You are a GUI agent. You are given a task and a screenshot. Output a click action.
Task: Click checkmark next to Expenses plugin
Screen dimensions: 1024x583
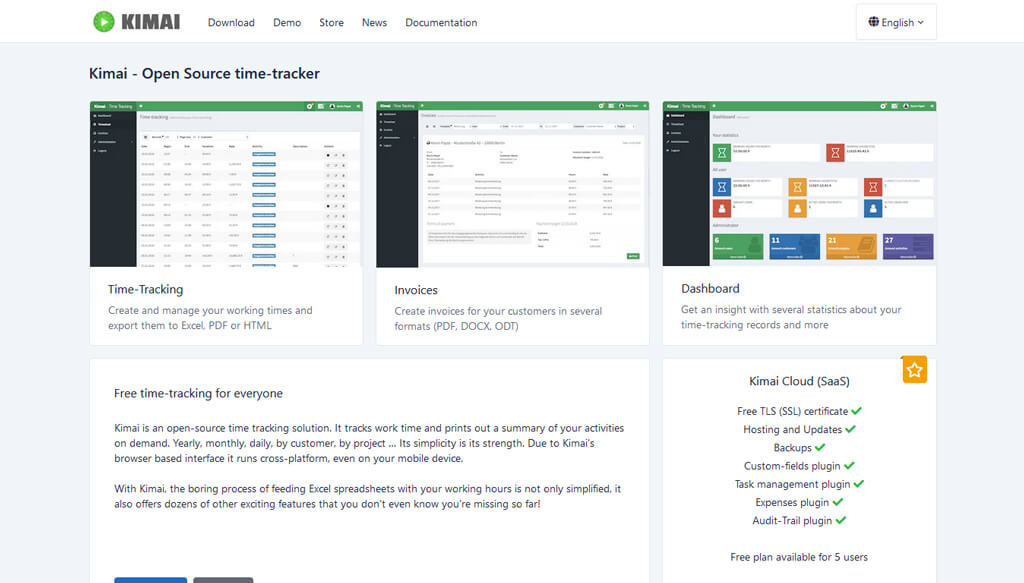click(838, 502)
